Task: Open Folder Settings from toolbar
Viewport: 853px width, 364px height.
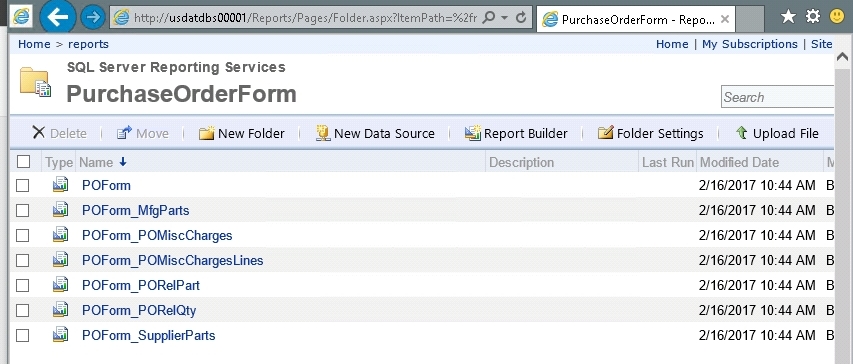Action: (650, 133)
